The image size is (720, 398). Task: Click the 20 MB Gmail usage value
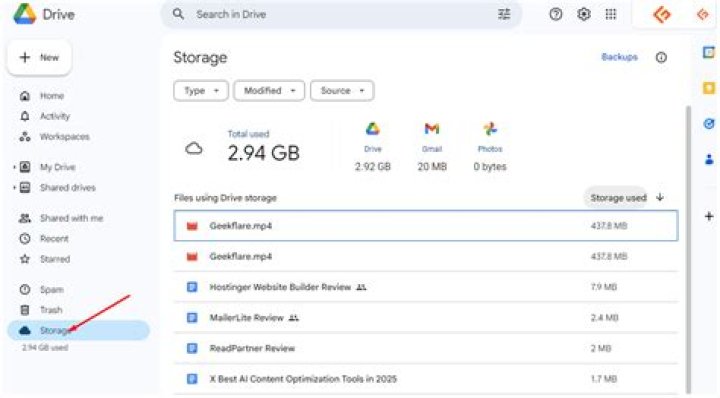[432, 167]
